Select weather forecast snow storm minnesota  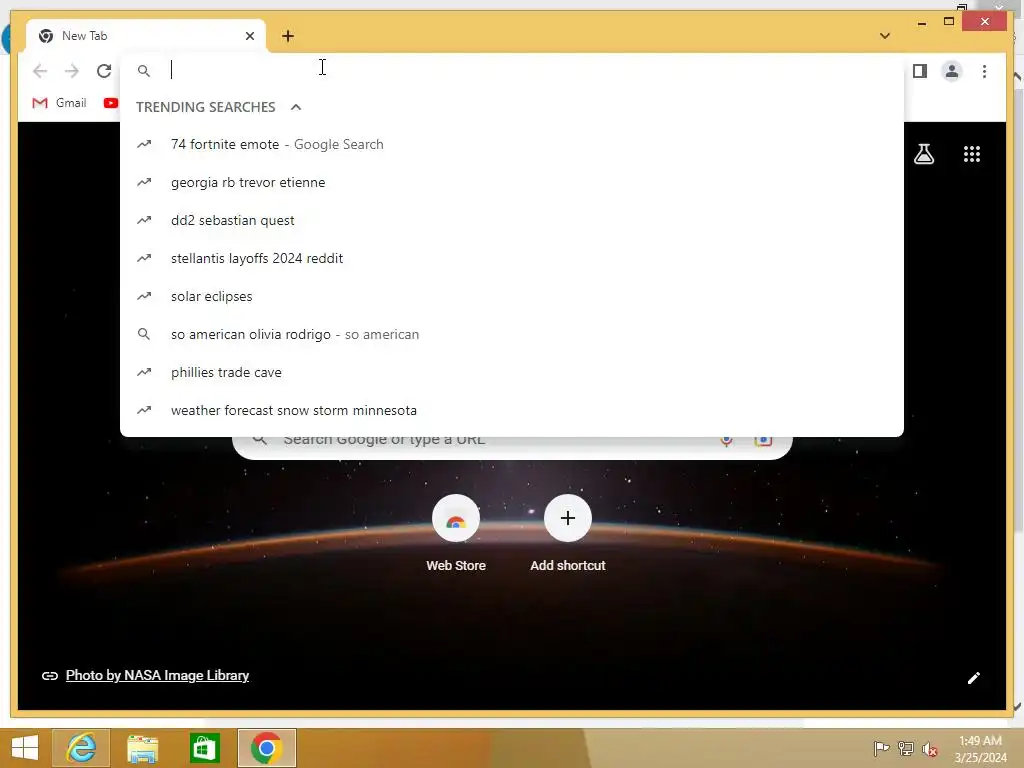[512, 410]
